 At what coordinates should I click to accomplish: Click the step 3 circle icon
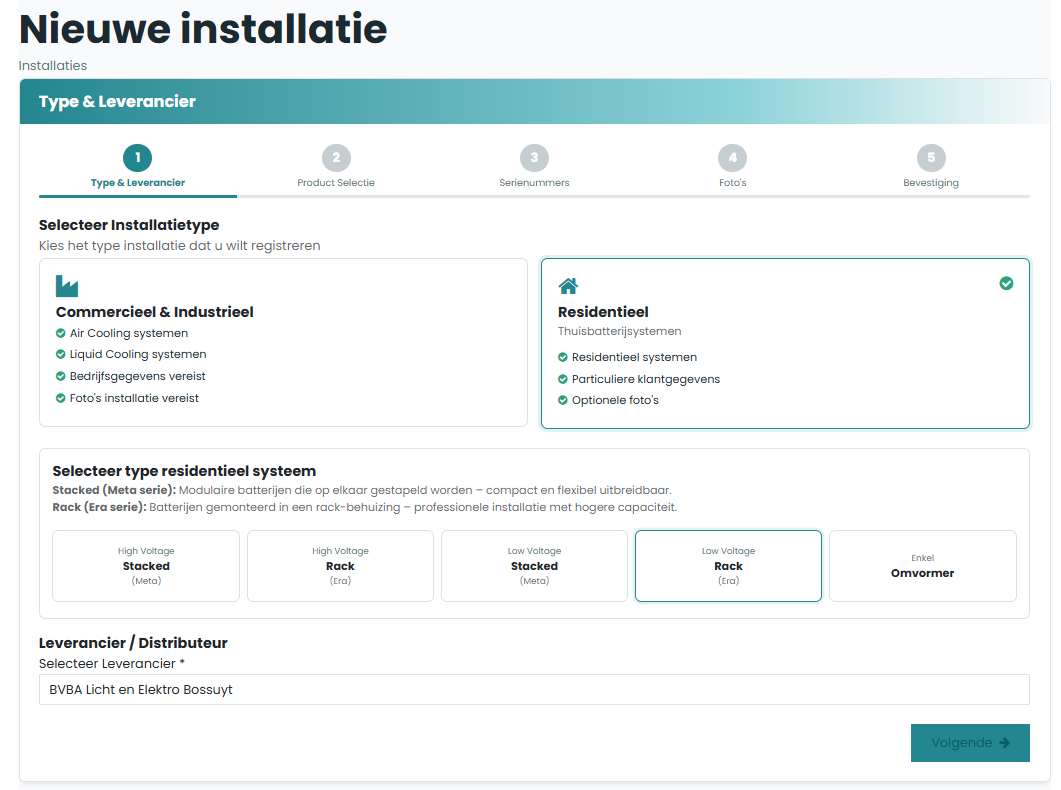[x=535, y=158]
